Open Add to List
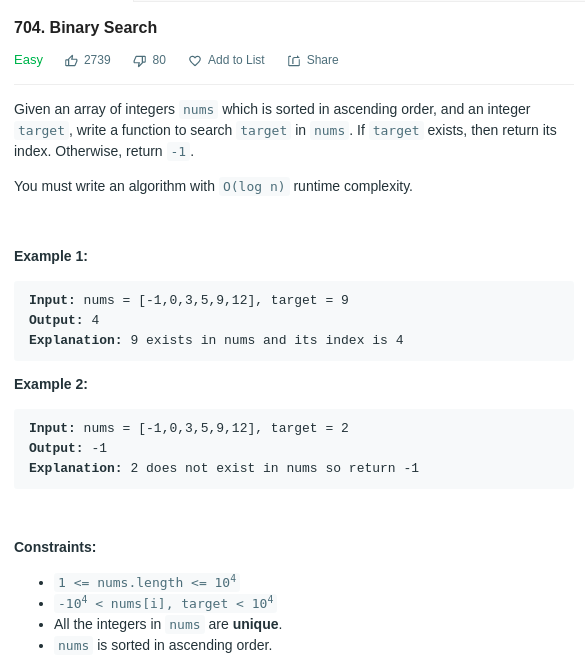The height and width of the screenshot is (672, 585). [236, 60]
